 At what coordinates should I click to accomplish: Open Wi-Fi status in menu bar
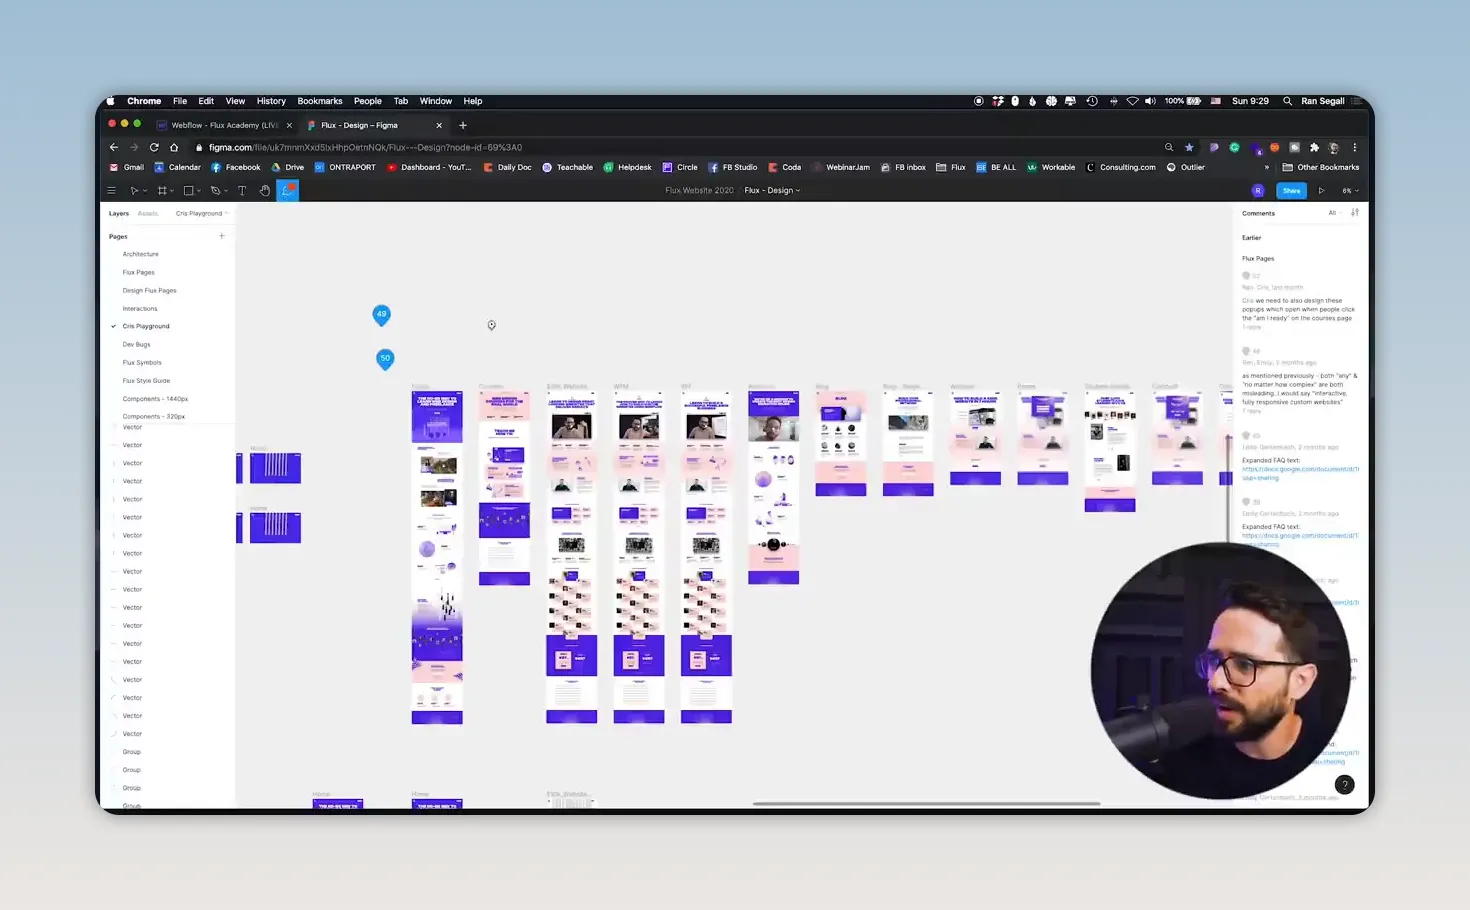[x=1132, y=101]
